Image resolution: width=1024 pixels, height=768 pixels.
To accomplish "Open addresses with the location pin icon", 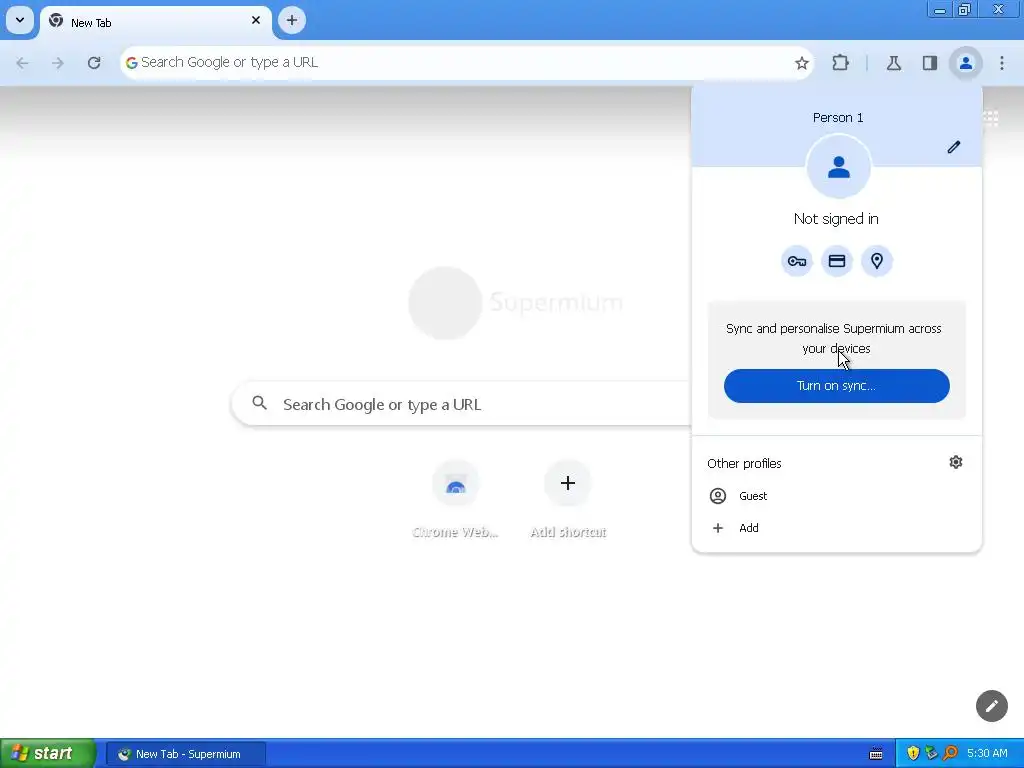I will pyautogui.click(x=877, y=261).
